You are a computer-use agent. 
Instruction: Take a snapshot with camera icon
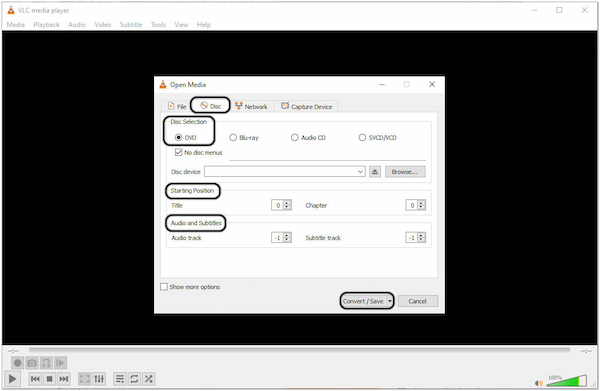pyautogui.click(x=32, y=363)
